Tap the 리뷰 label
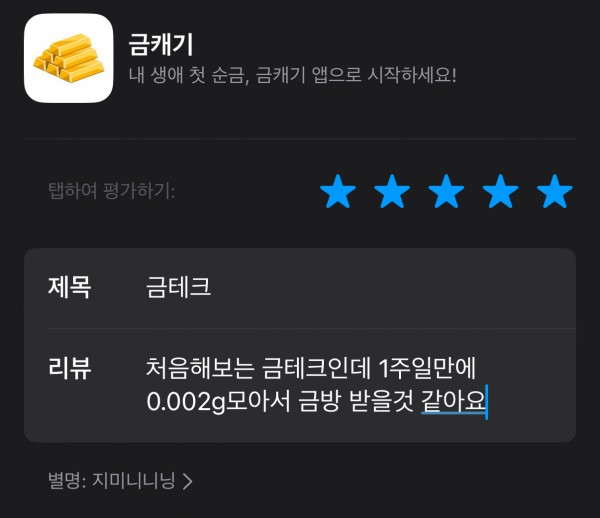The image size is (600, 518). pyautogui.click(x=69, y=368)
